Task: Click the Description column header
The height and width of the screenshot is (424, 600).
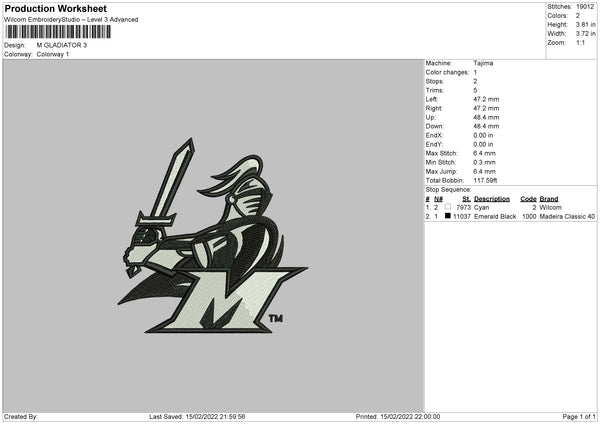Action: click(492, 199)
